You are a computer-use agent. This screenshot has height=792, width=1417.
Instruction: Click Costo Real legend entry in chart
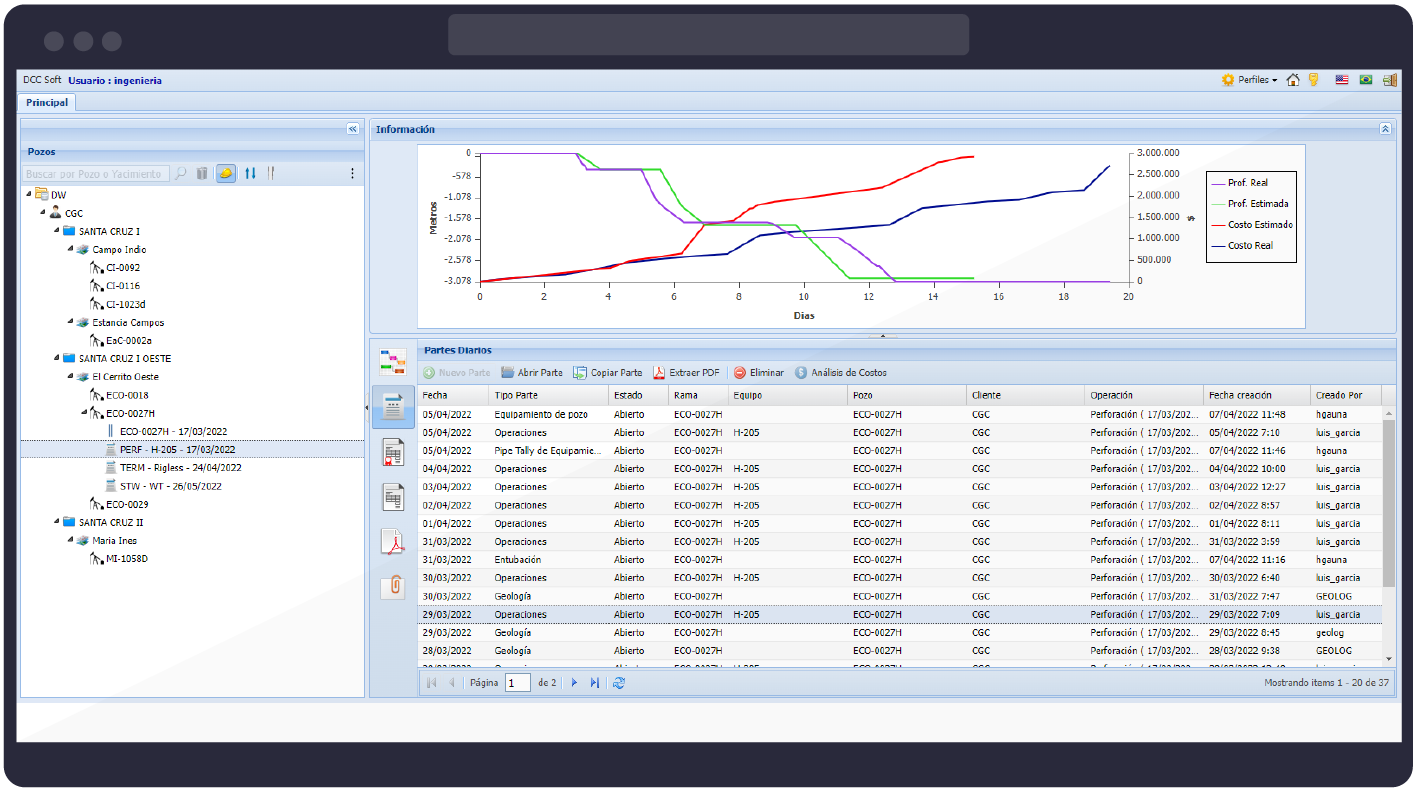1241,245
